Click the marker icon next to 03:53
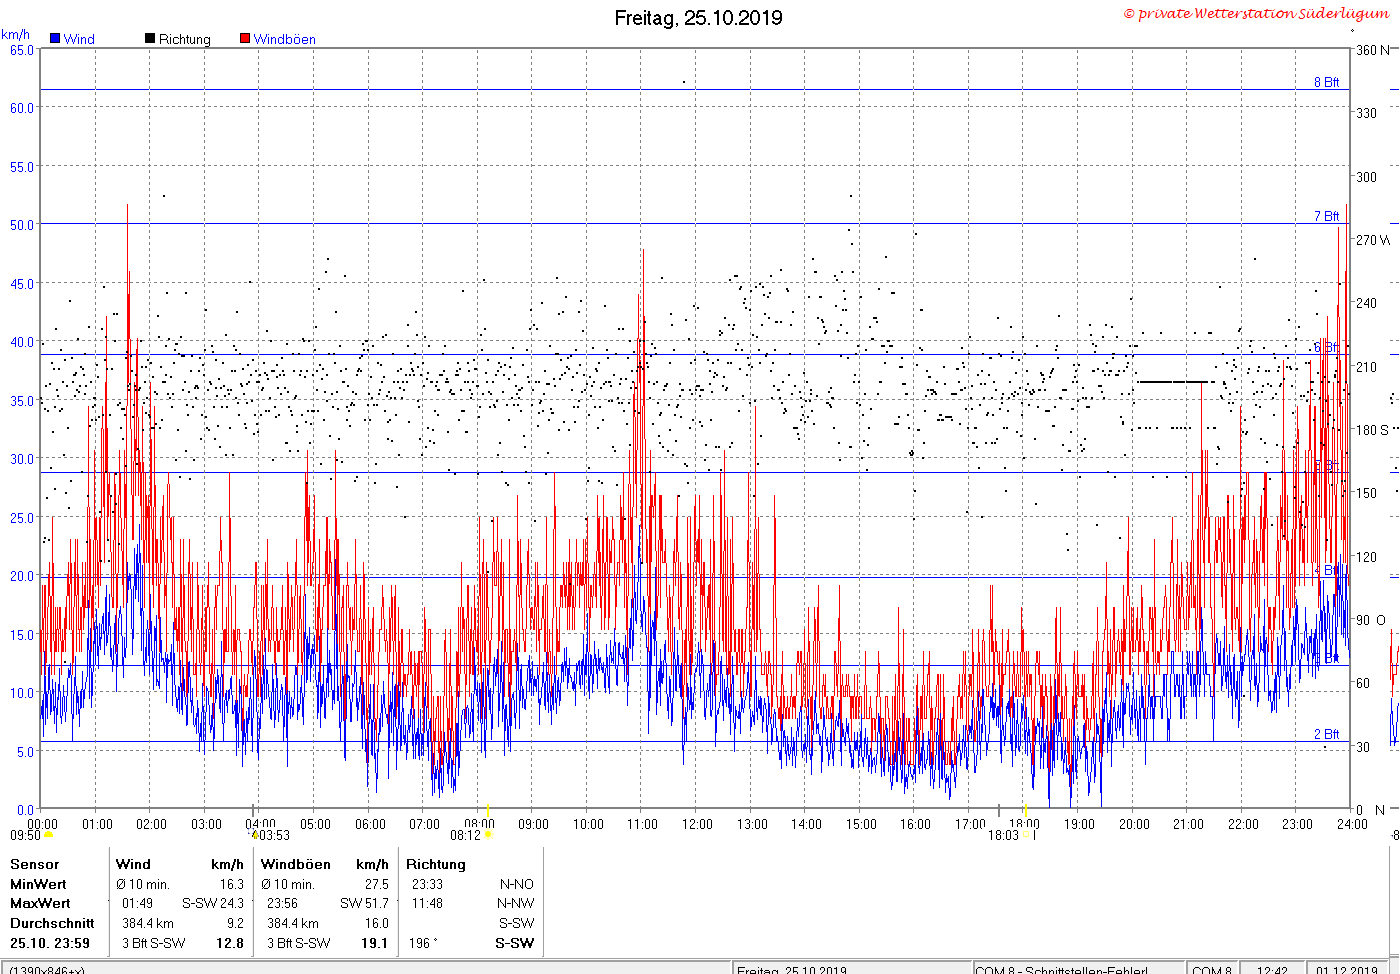Image resolution: width=1400 pixels, height=974 pixels. pyautogui.click(x=254, y=835)
